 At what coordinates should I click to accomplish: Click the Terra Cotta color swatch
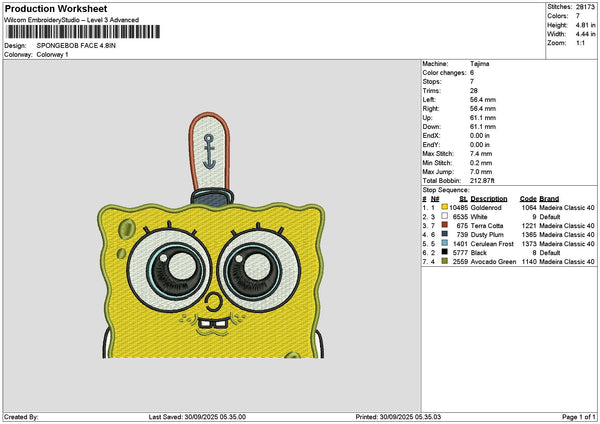click(x=444, y=225)
